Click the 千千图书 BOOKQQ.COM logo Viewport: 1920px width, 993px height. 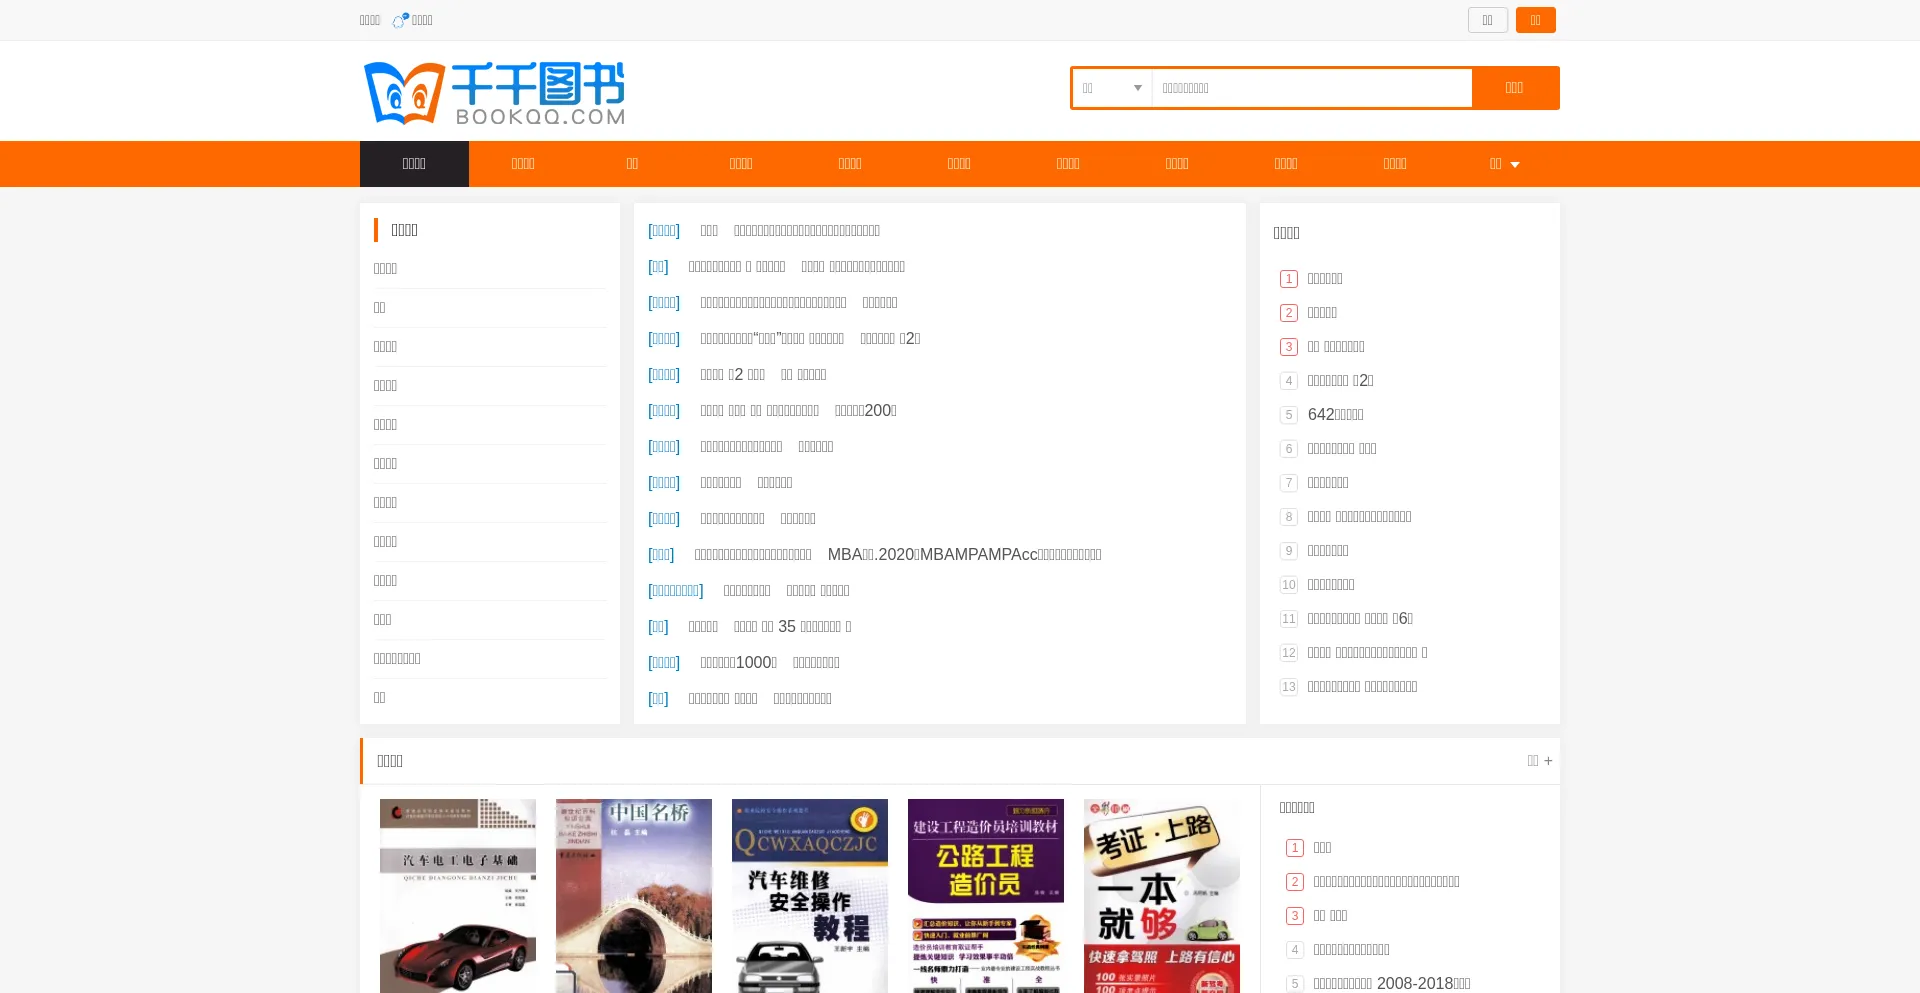coord(495,93)
